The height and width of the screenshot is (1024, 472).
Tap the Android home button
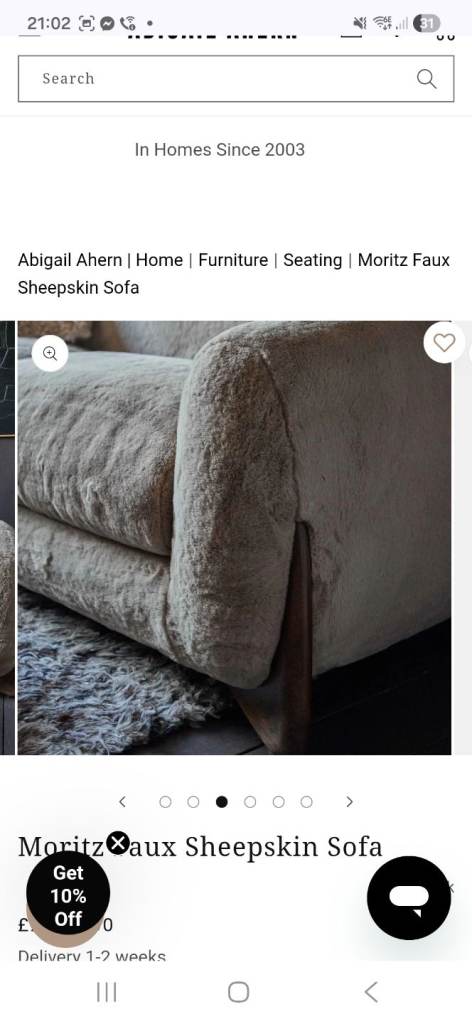(238, 992)
